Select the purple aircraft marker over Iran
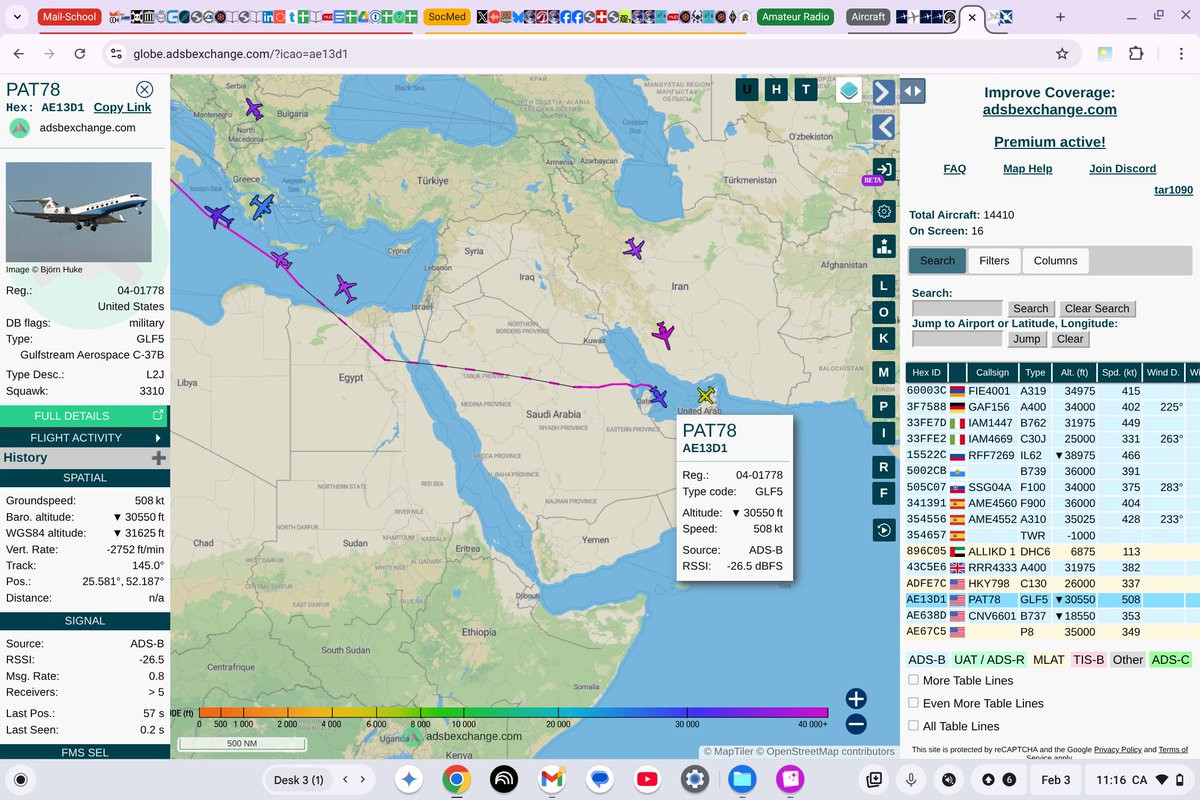The image size is (1200, 800). [x=634, y=248]
